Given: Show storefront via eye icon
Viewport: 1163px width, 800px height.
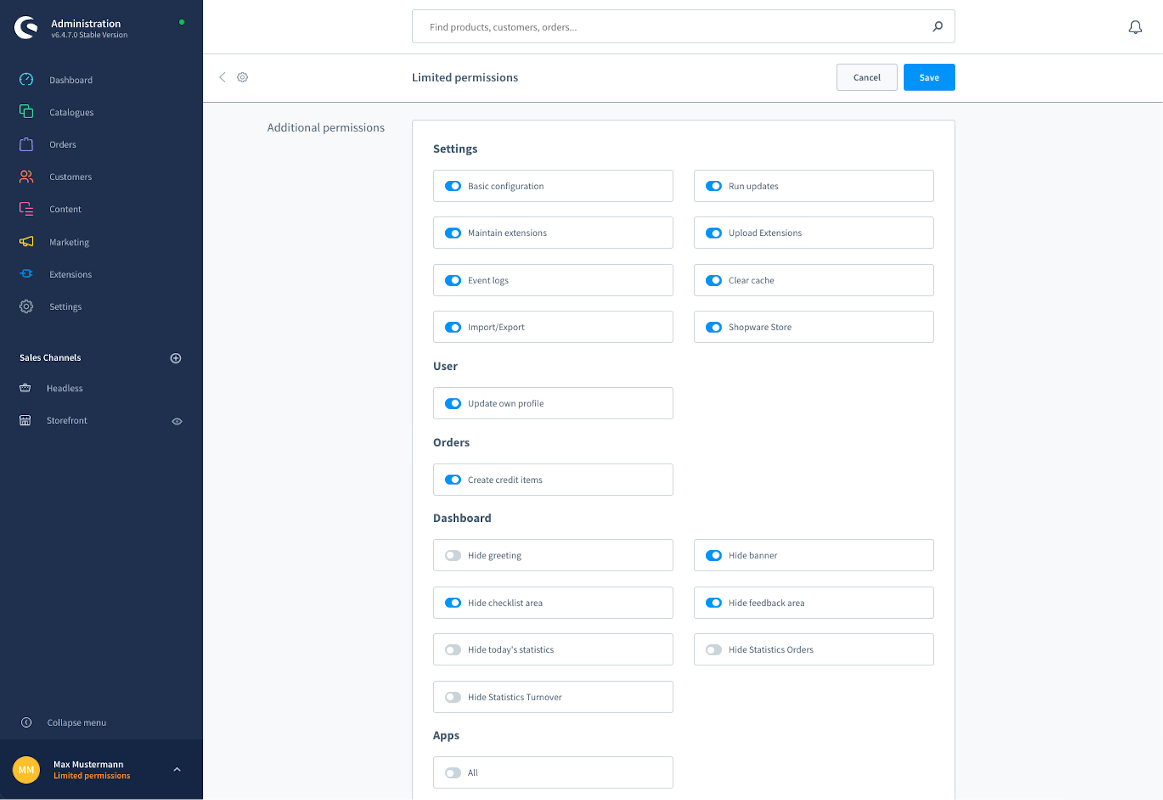Looking at the screenshot, I should [177, 421].
